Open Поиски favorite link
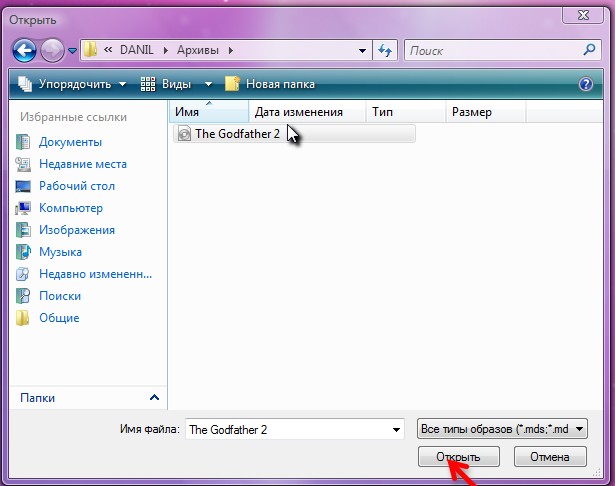The height and width of the screenshot is (486, 615). [60, 296]
